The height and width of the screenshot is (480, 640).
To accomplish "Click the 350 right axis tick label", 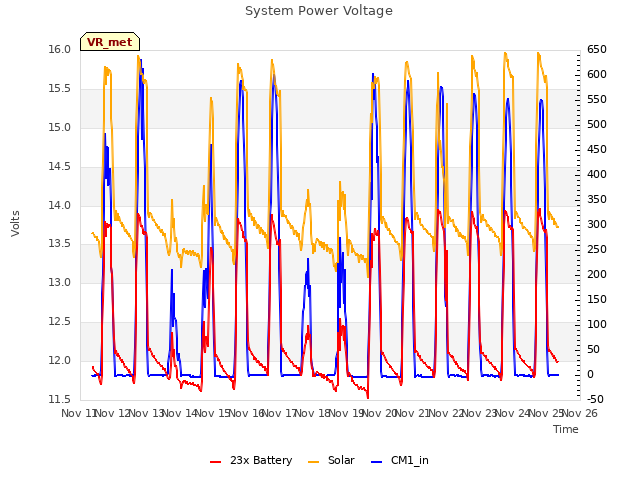I will pyautogui.click(x=597, y=199).
